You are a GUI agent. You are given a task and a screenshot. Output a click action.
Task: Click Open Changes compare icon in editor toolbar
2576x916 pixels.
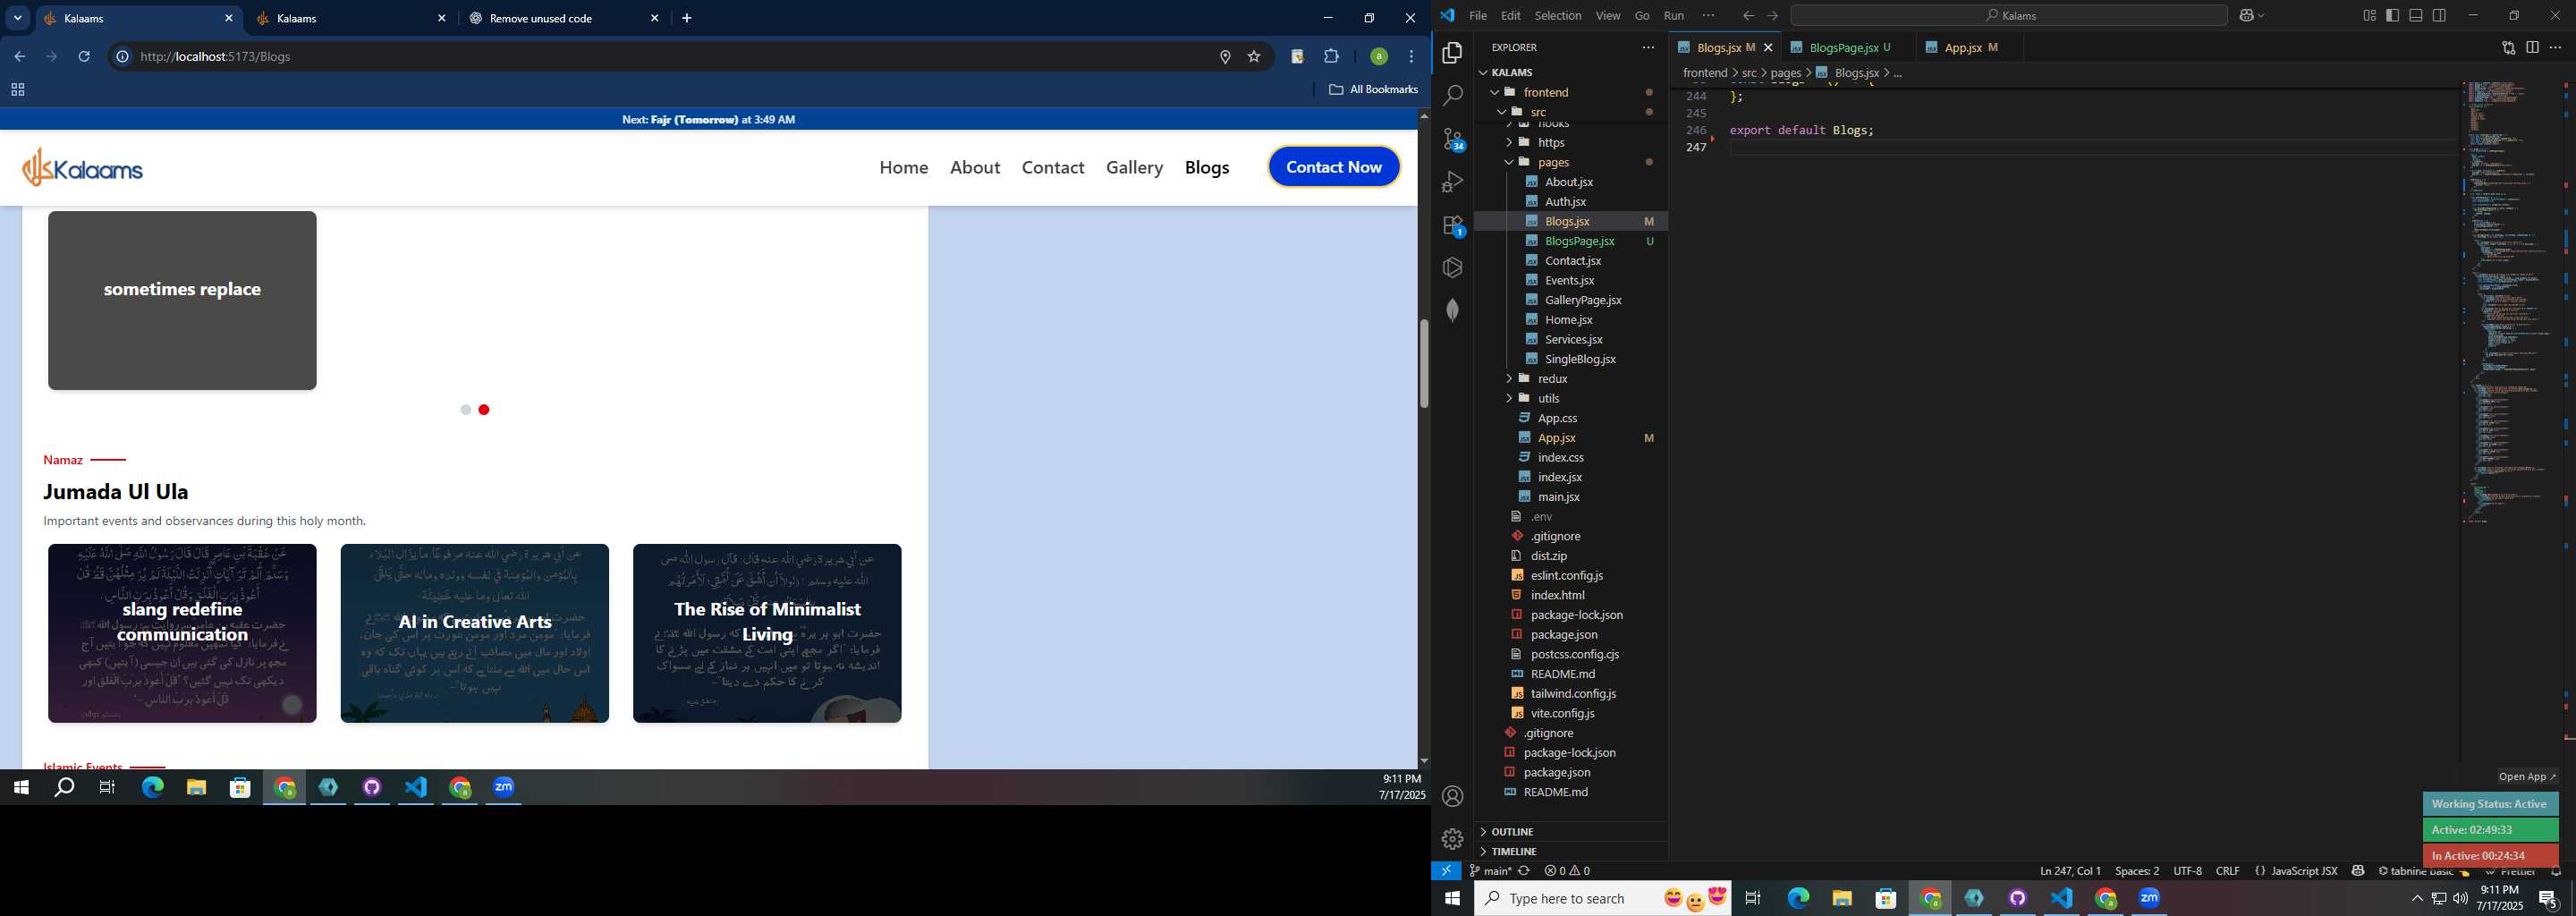pos(2508,47)
